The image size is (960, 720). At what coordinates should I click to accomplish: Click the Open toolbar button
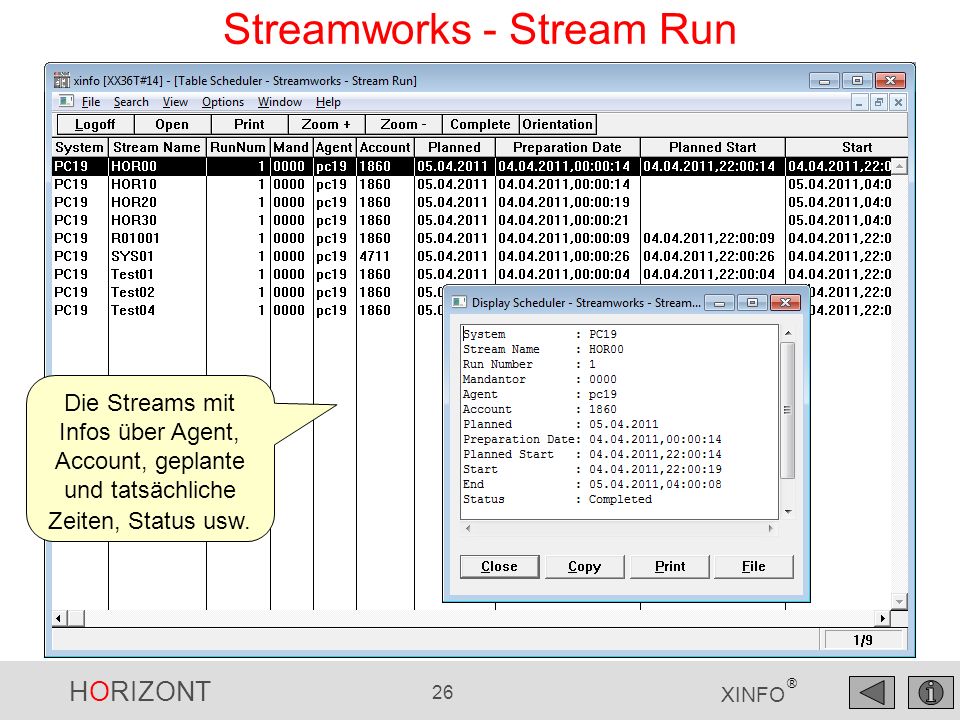pos(172,124)
